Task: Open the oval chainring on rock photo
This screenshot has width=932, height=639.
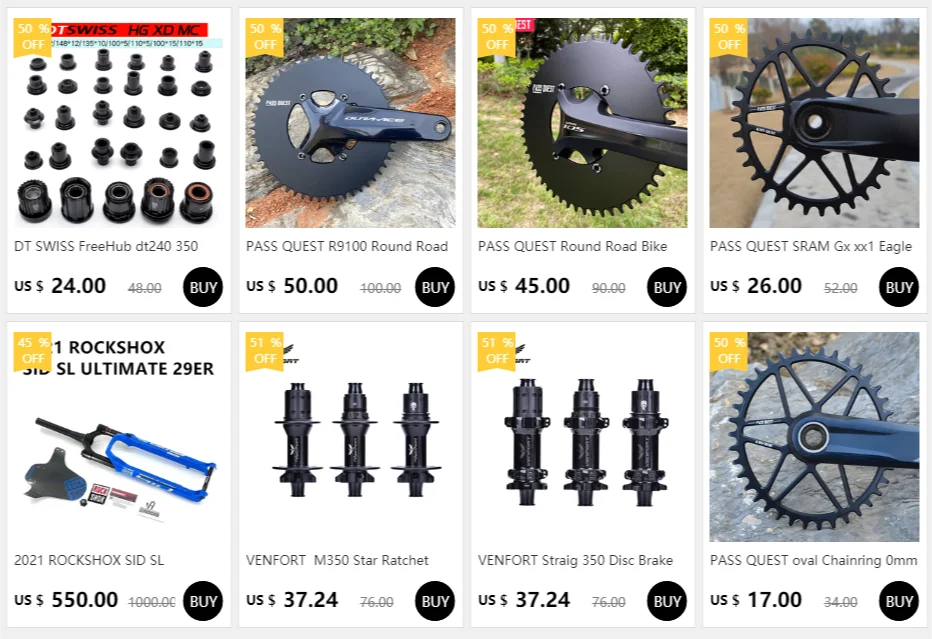Action: (x=814, y=437)
